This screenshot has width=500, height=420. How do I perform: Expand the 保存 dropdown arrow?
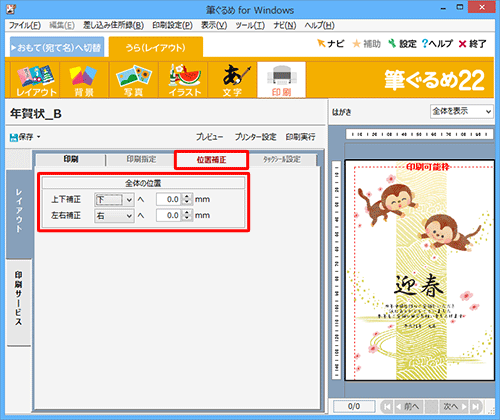coord(39,137)
